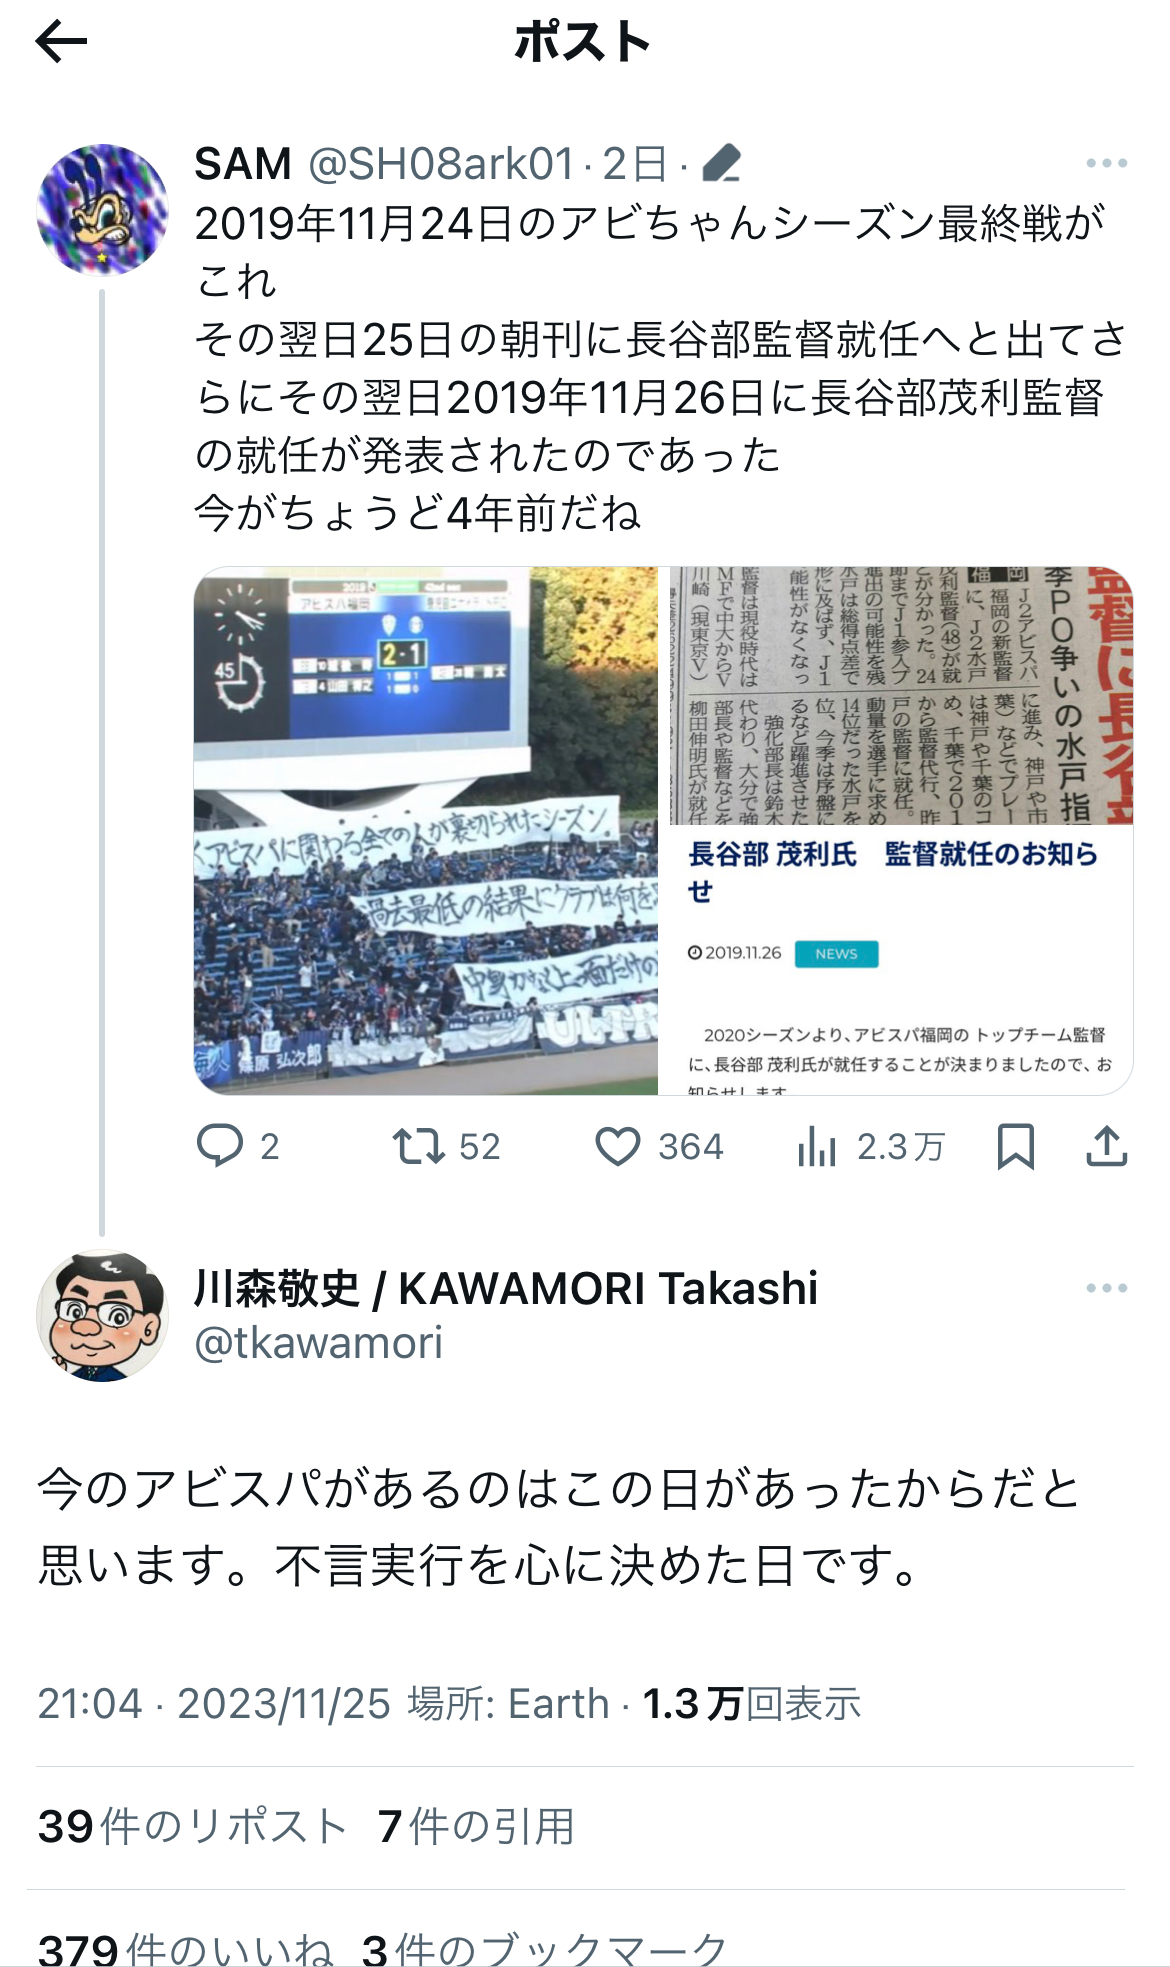Open reply icon on SAM's post

click(x=220, y=1146)
